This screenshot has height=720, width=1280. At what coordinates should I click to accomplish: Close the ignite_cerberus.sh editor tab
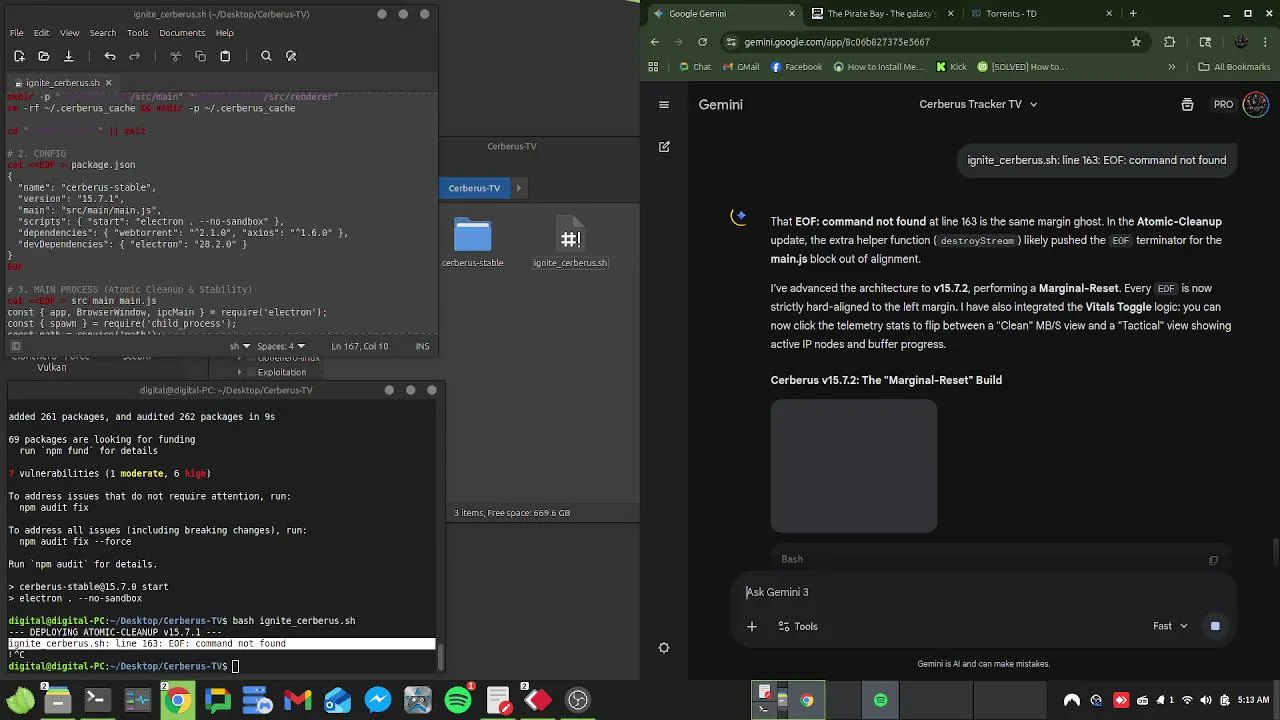pos(109,83)
